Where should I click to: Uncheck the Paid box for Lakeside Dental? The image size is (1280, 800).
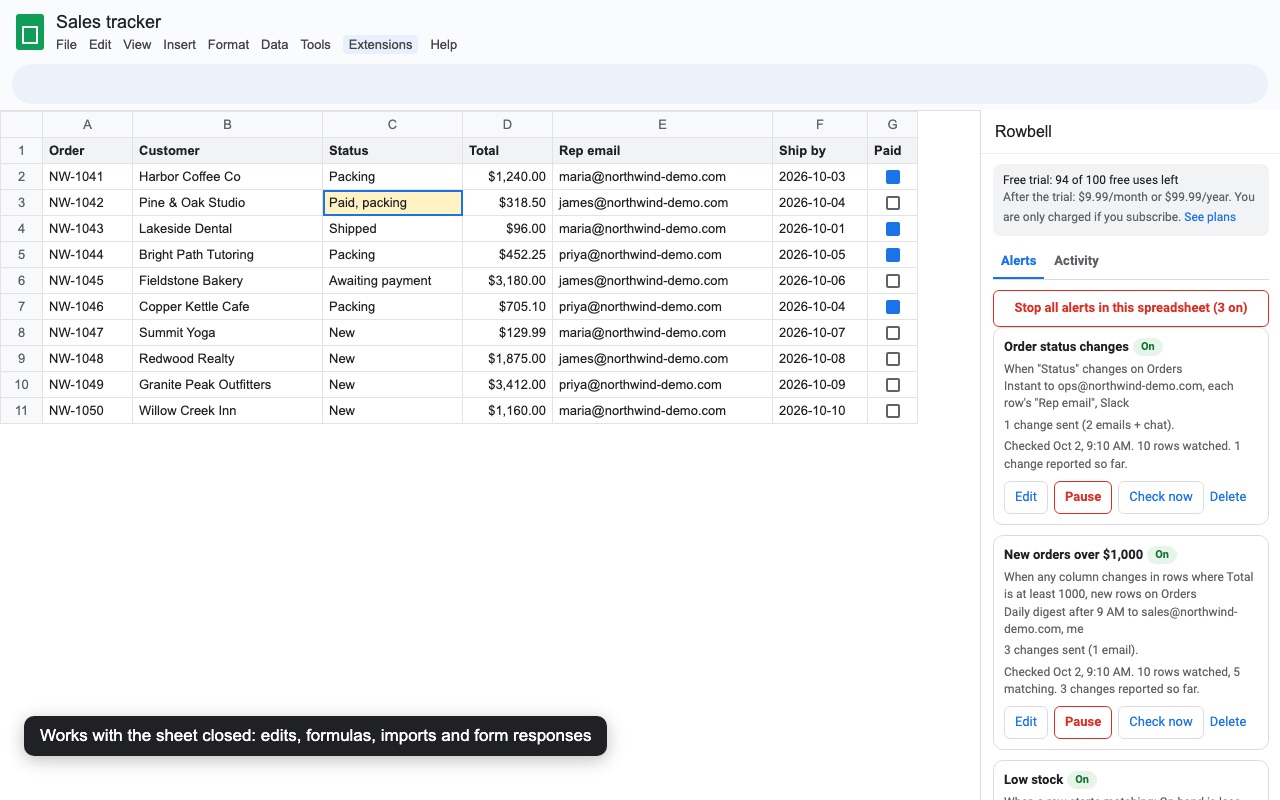pos(893,229)
